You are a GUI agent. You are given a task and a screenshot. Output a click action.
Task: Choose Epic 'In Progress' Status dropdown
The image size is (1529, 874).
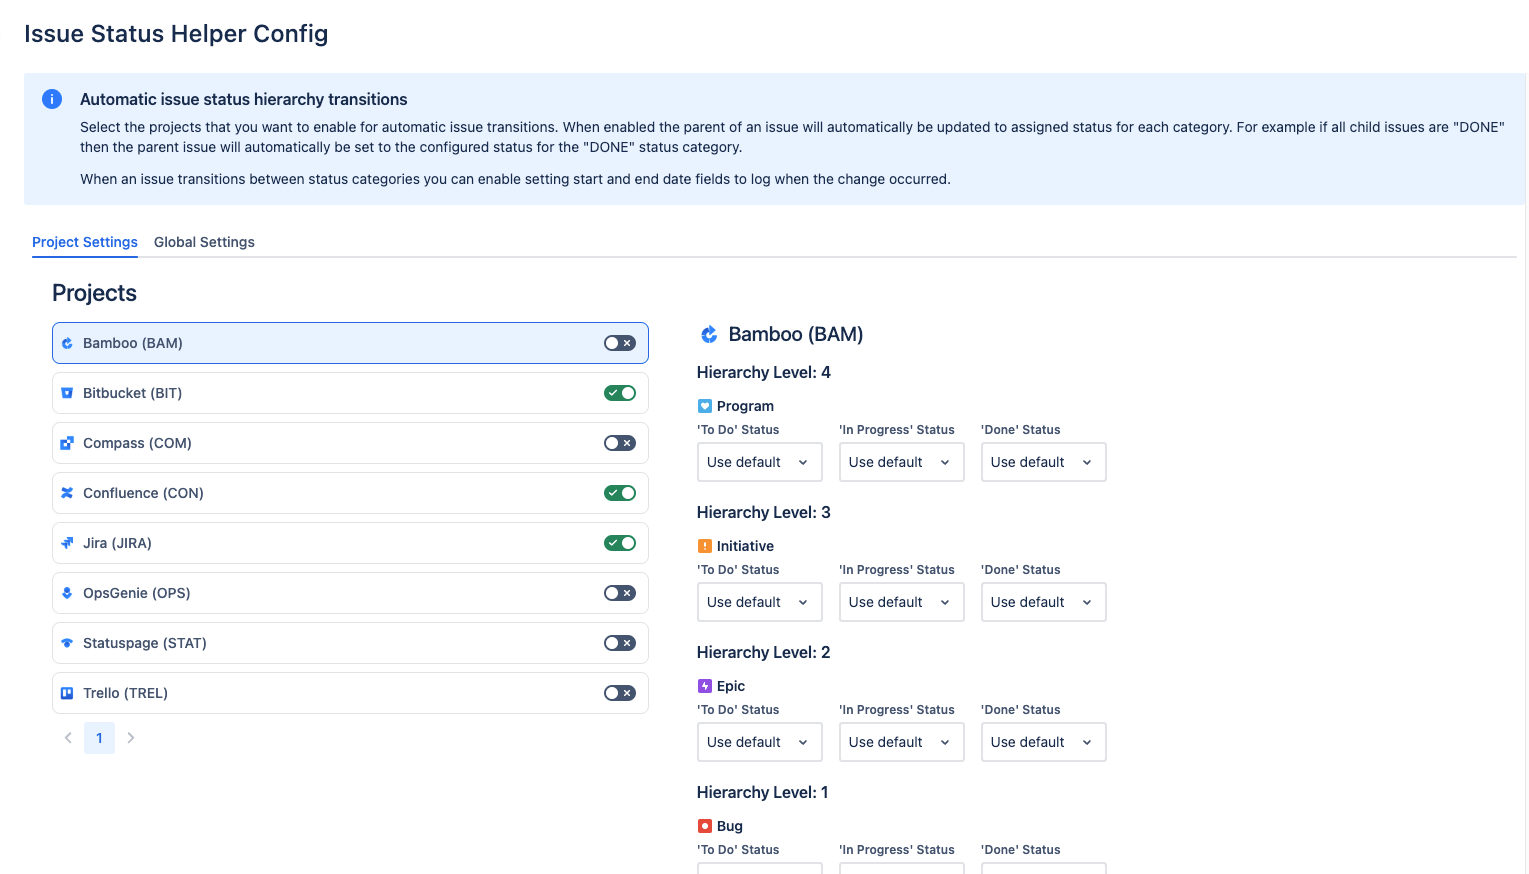(901, 742)
